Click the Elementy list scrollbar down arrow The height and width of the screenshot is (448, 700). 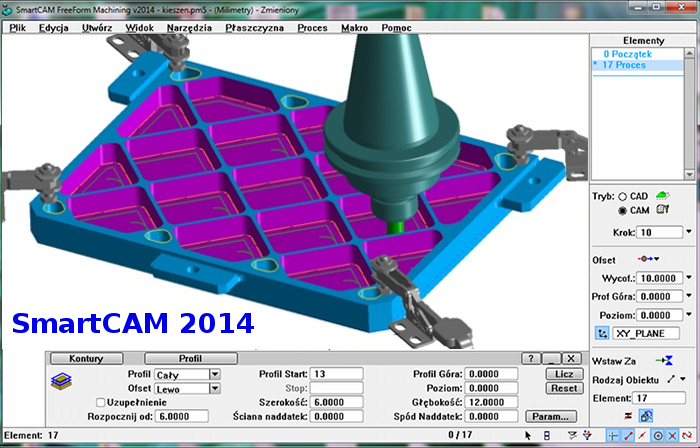pos(689,174)
